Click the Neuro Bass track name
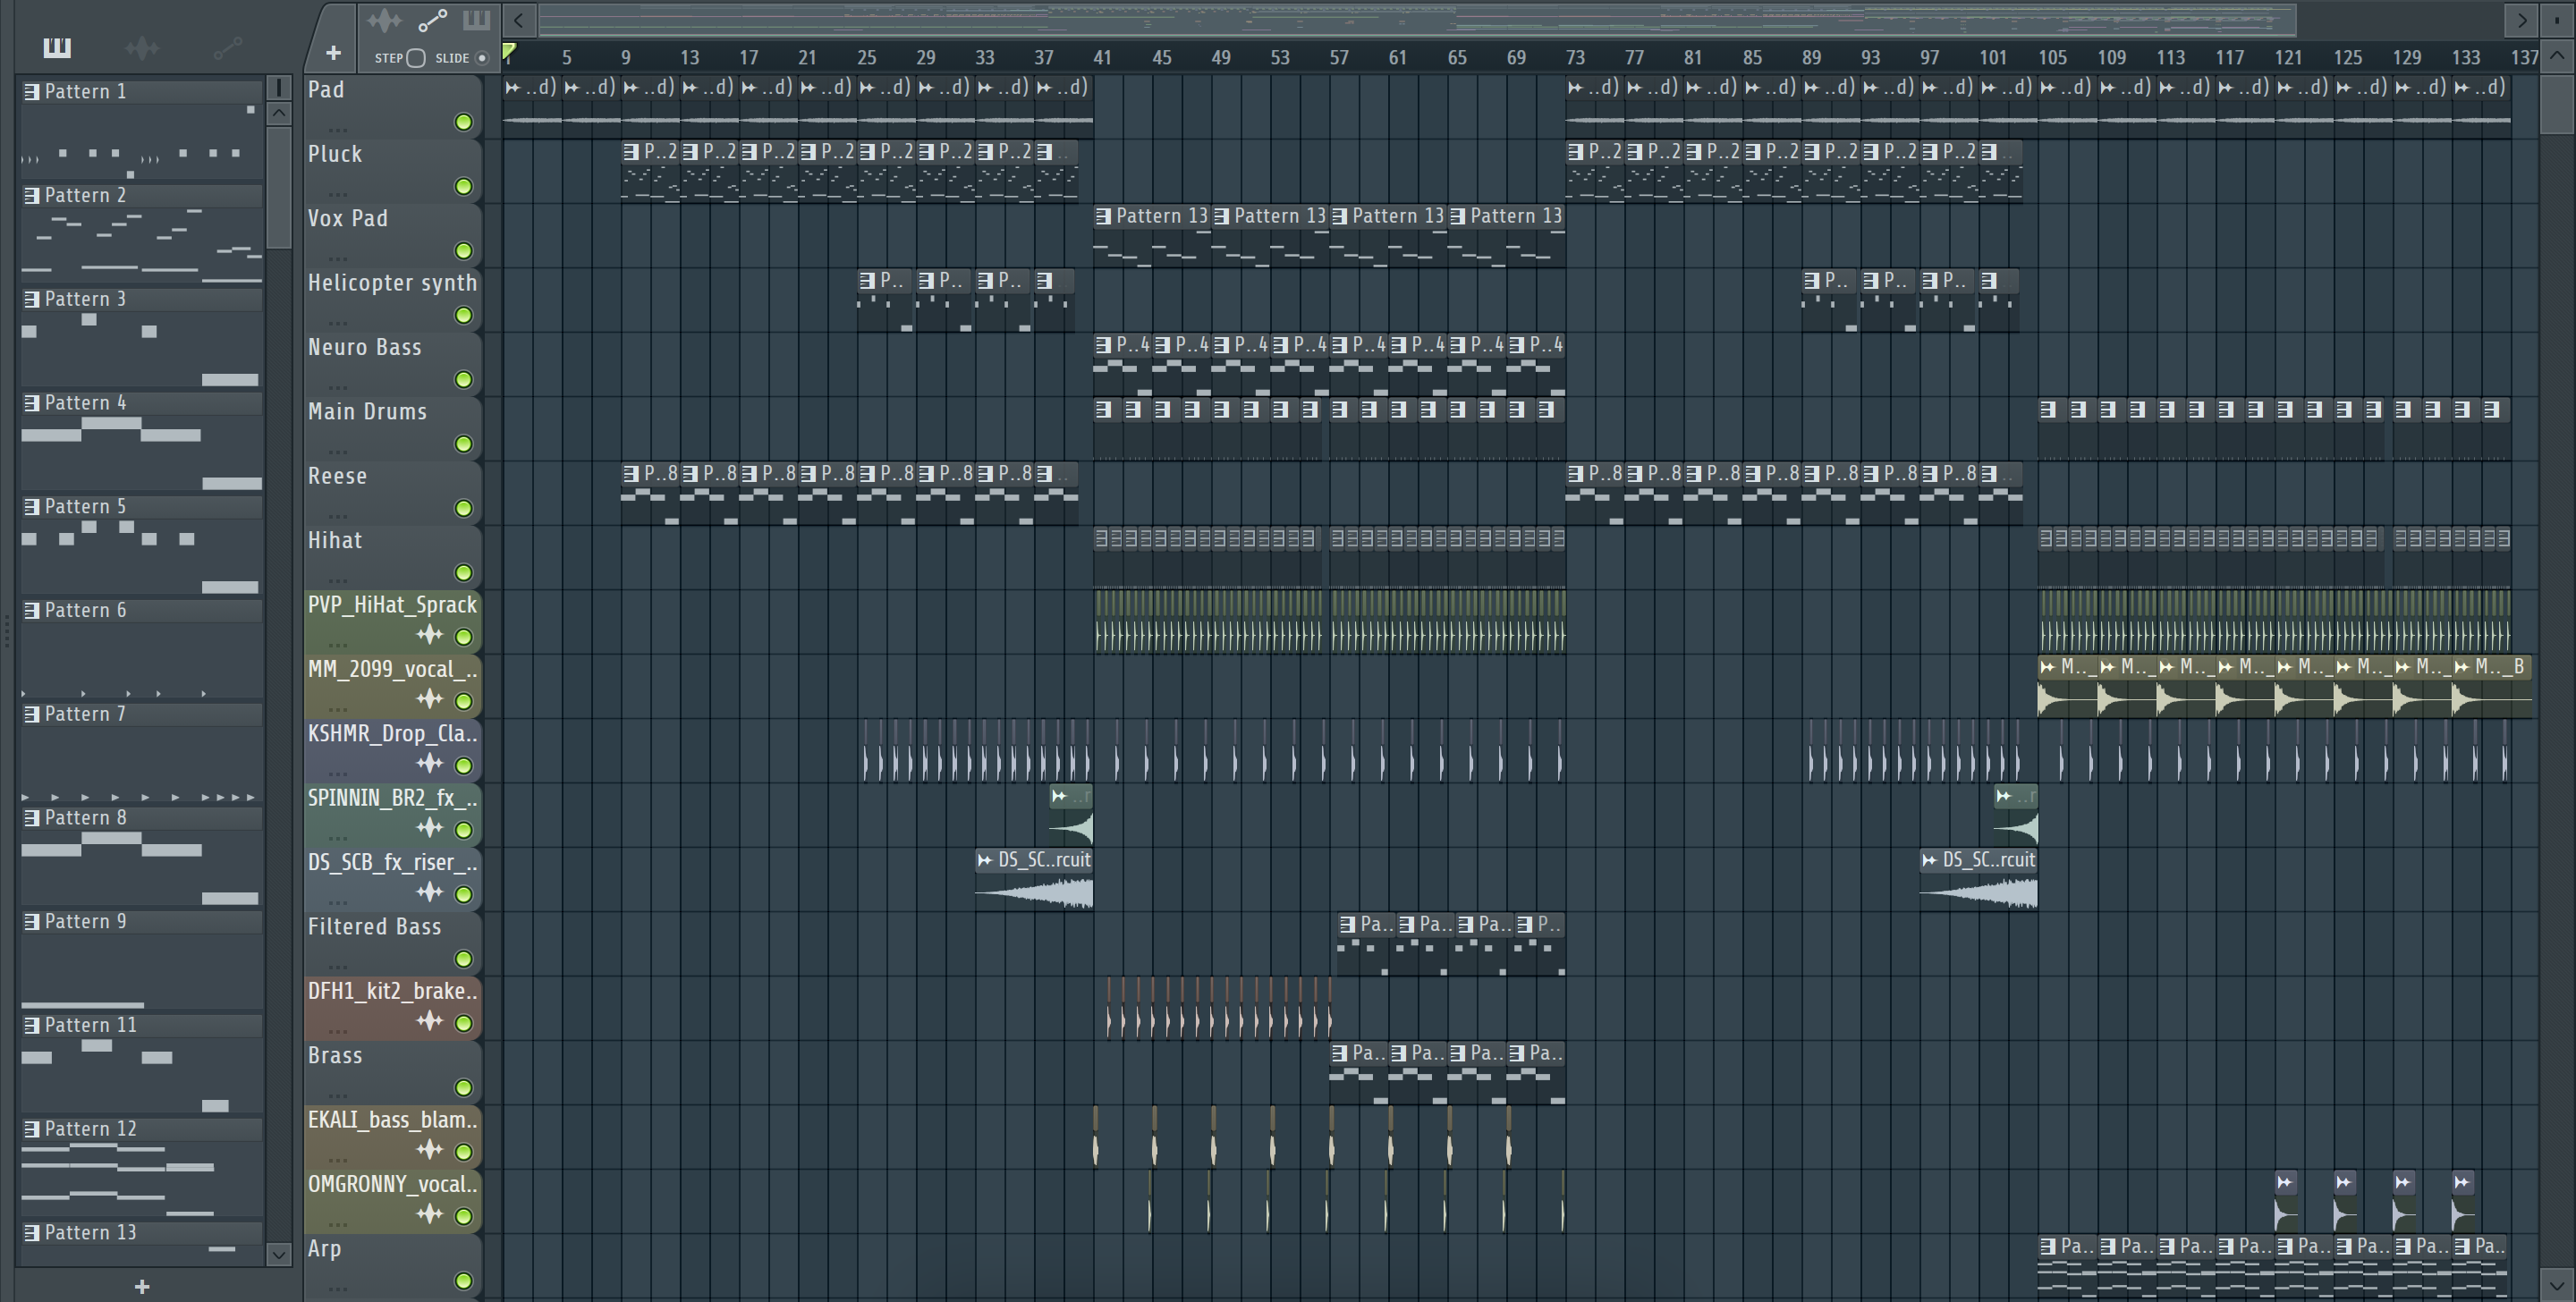This screenshot has width=2576, height=1302. tap(365, 348)
